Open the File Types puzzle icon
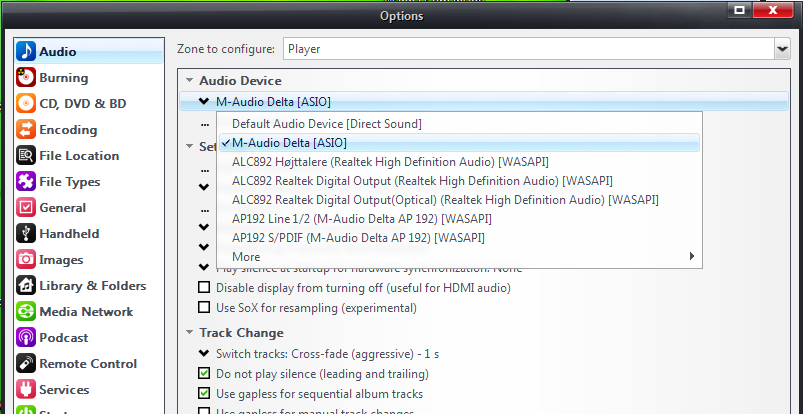This screenshot has height=414, width=803. pos(26,181)
